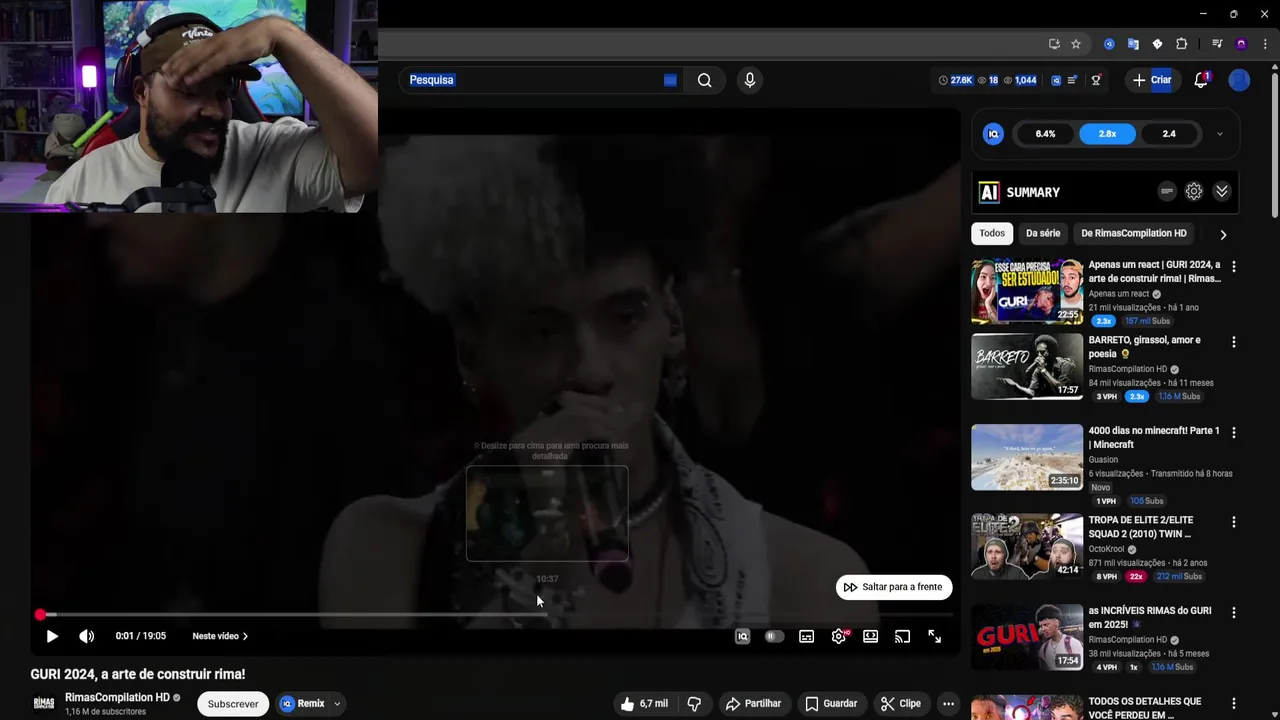Start voice search with microphone
Viewport: 1280px width, 720px height.
[x=750, y=80]
